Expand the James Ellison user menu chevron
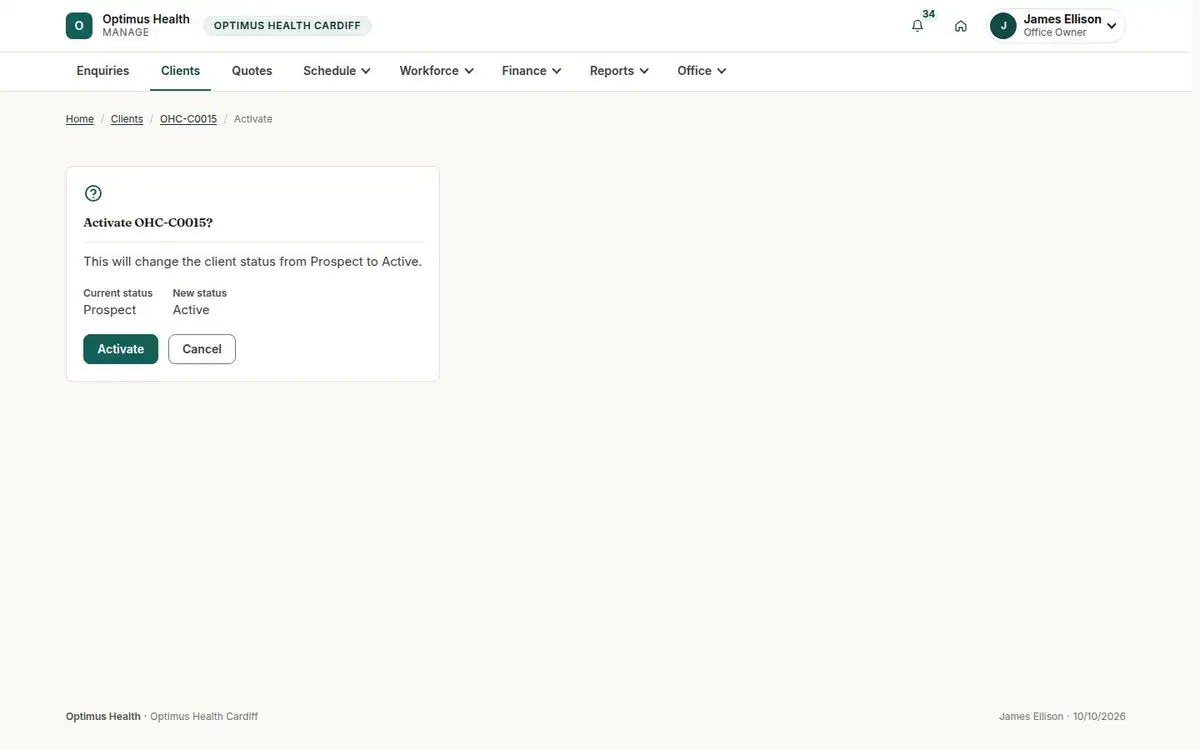Image resolution: width=1200 pixels, height=750 pixels. 1112,26
